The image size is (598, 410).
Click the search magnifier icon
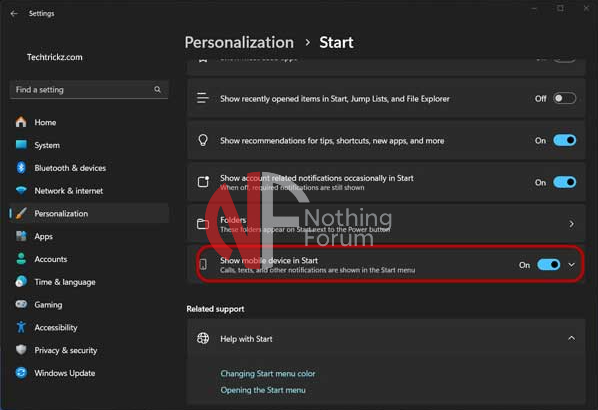pos(158,89)
